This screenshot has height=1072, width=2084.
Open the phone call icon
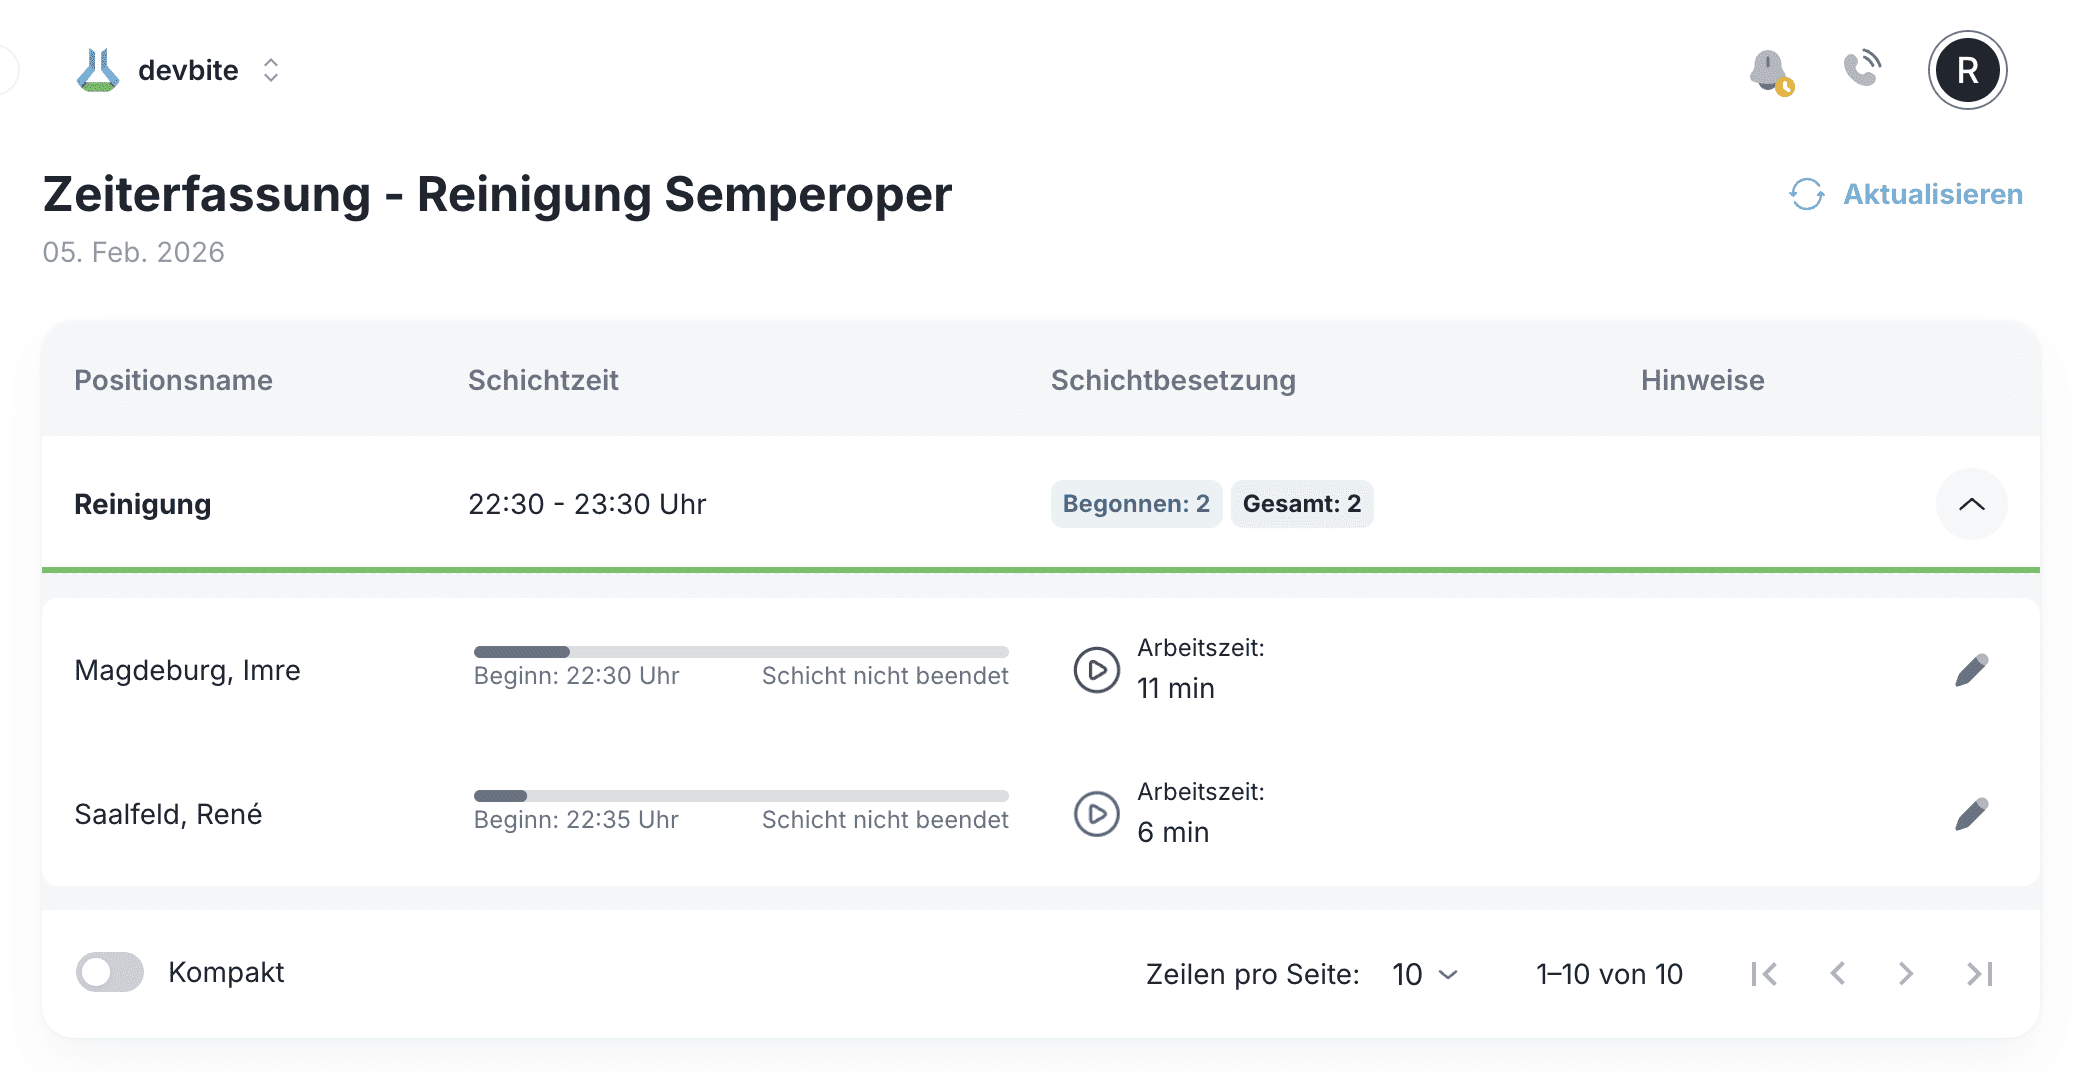(x=1862, y=70)
